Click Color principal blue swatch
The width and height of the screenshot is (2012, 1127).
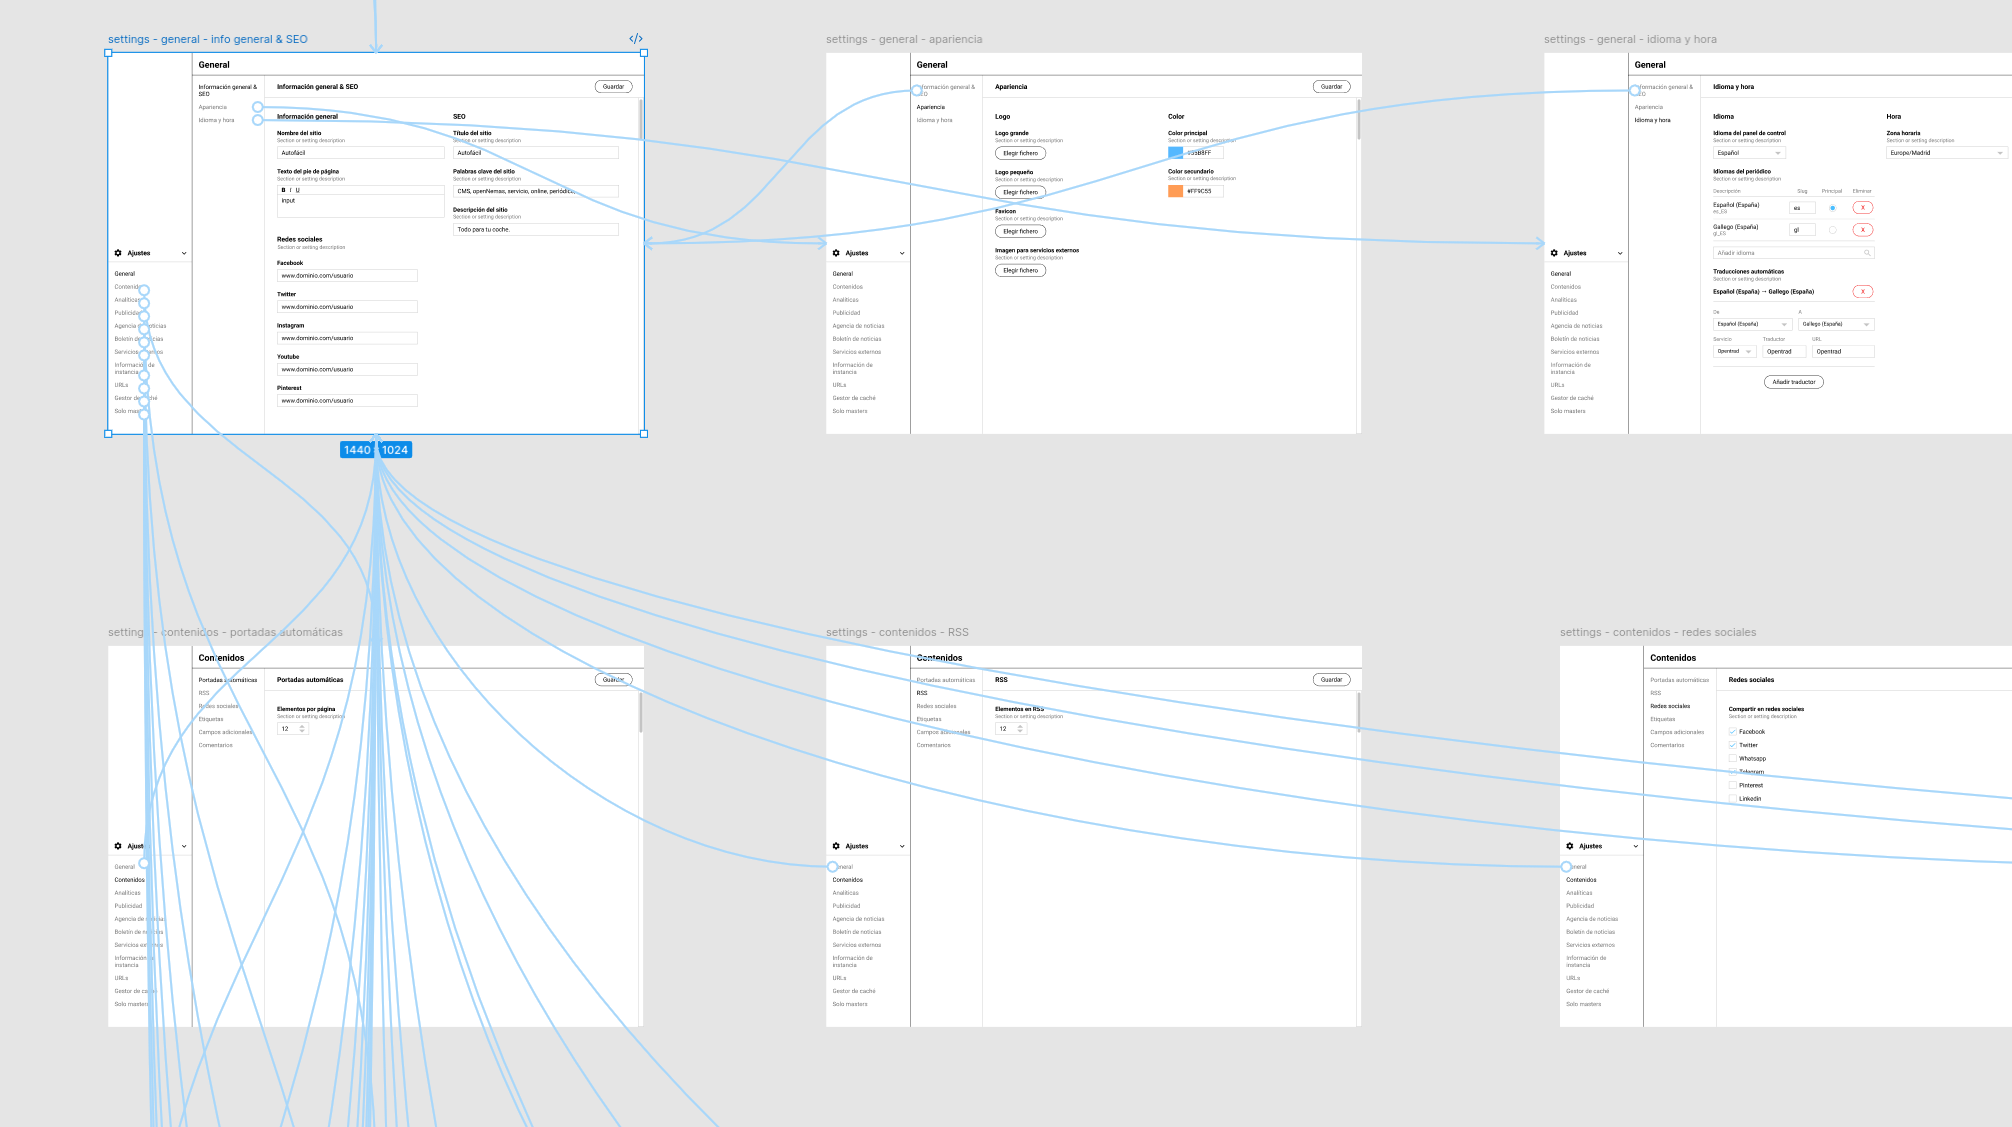1175,153
